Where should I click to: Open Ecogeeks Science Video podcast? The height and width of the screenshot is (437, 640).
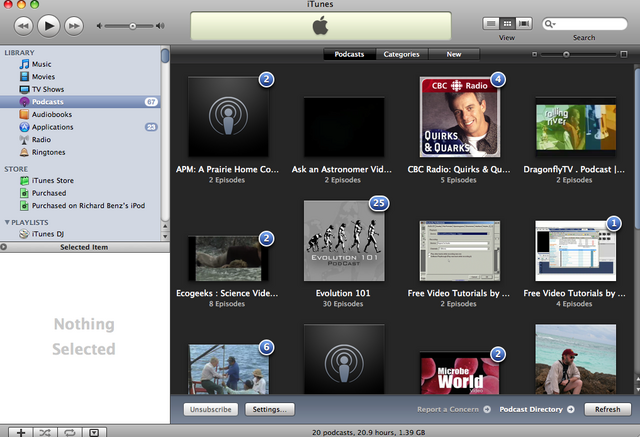tap(228, 258)
